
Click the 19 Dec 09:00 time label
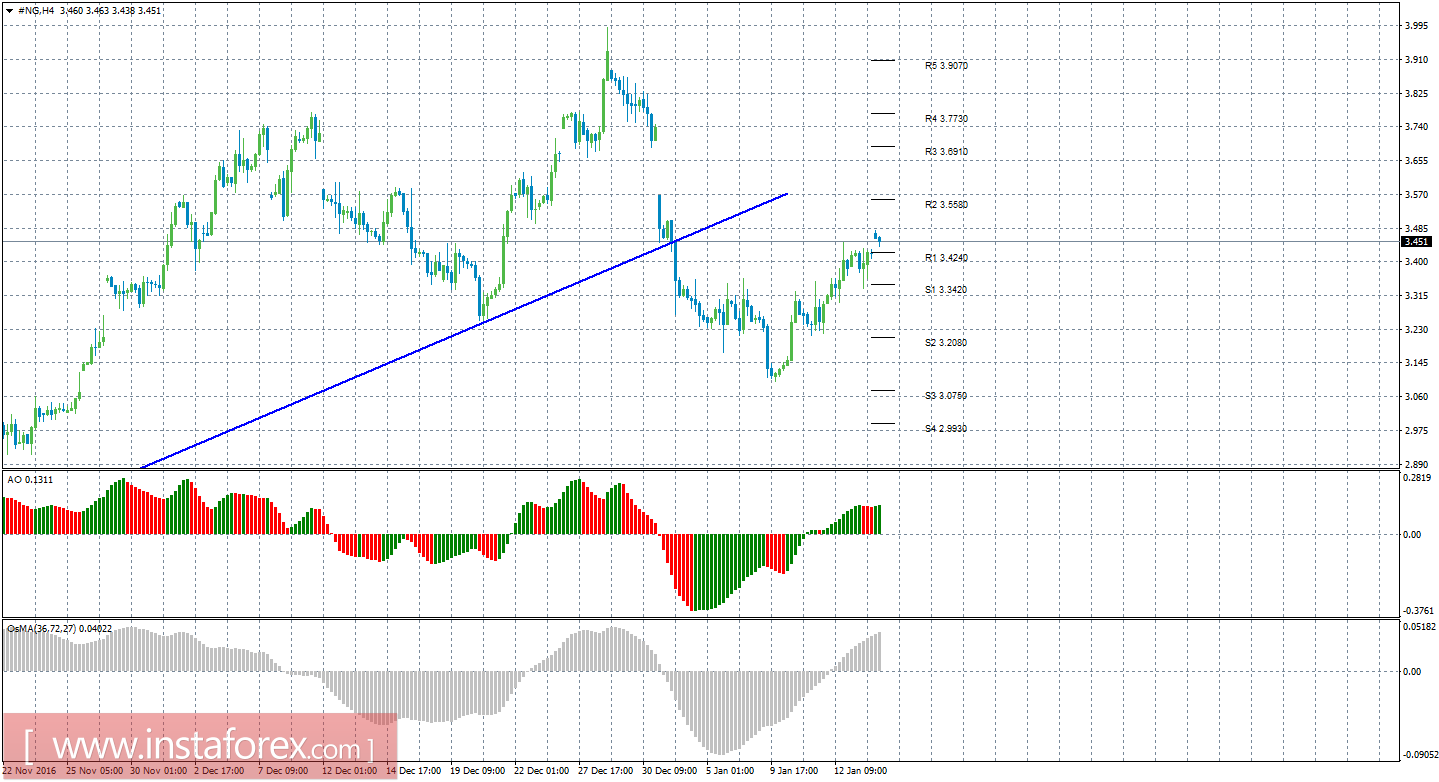[478, 771]
